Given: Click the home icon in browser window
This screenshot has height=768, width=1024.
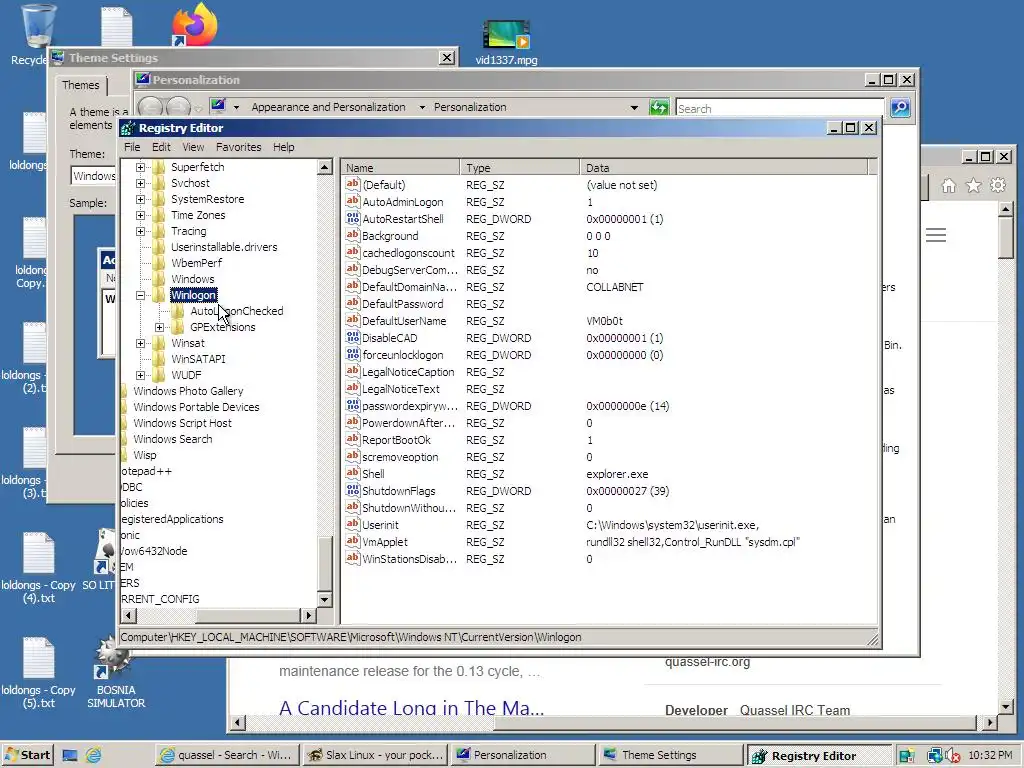Looking at the screenshot, I should (x=948, y=186).
